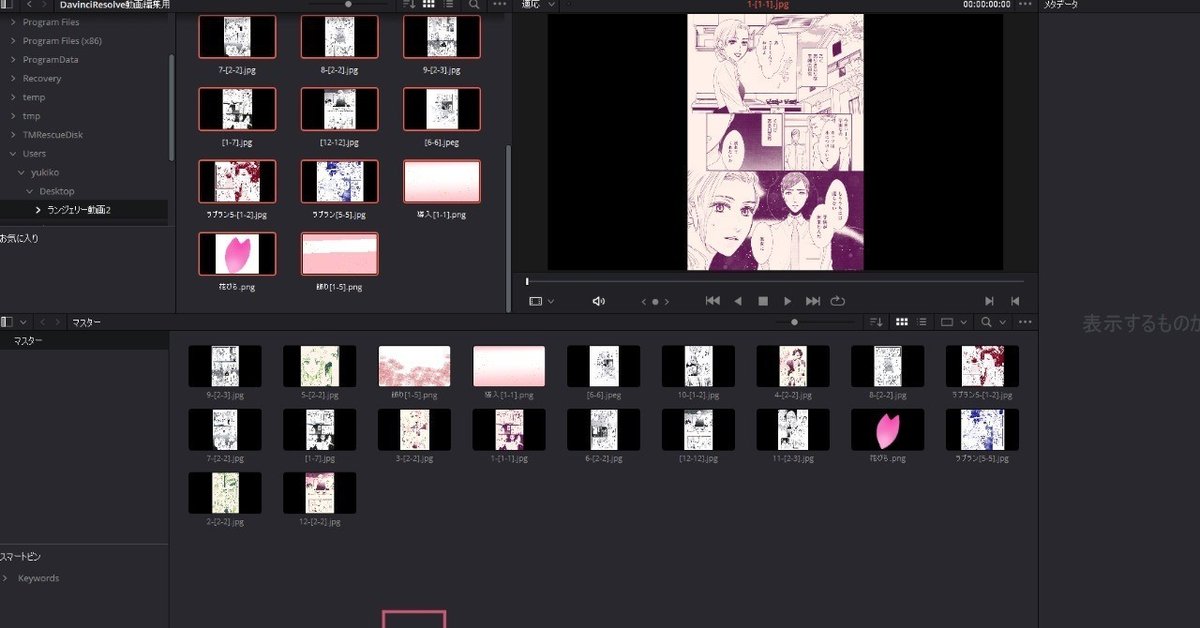This screenshot has height=628, width=1200.
Task: Step to next jog point arrow
Action: (666, 301)
